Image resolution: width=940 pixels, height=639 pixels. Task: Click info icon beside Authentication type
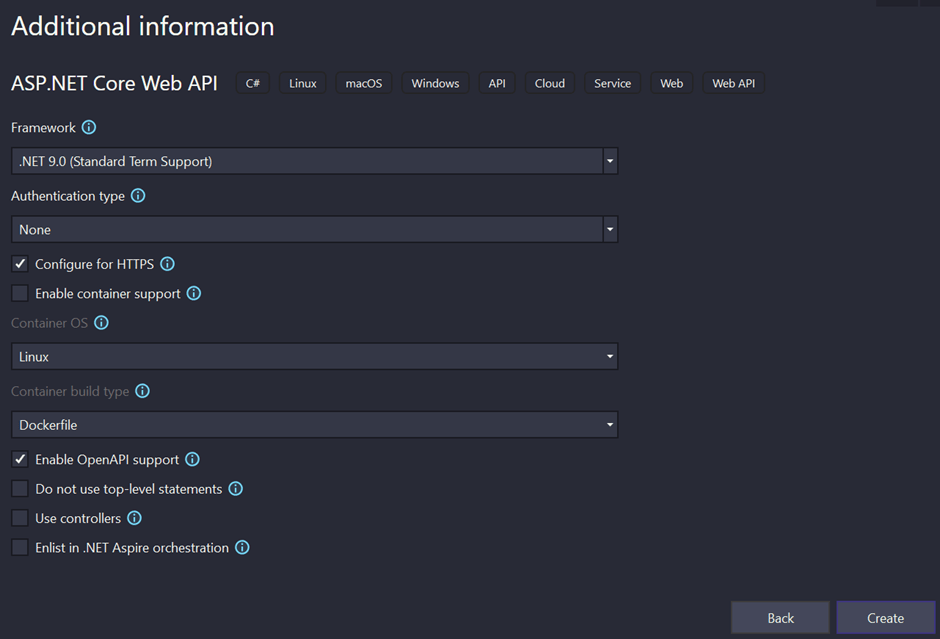[x=138, y=196]
